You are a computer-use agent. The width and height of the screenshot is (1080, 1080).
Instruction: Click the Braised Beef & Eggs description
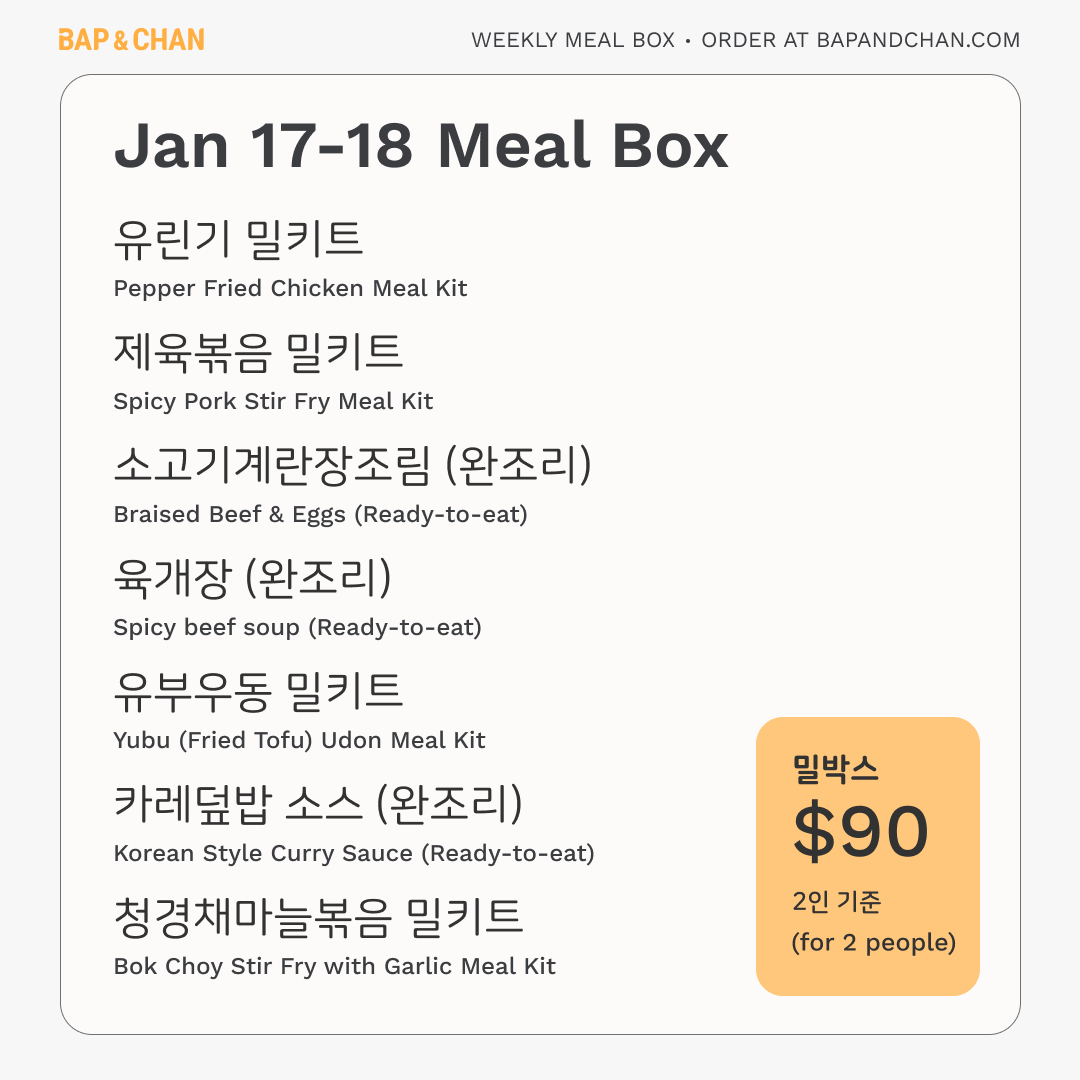tap(320, 514)
